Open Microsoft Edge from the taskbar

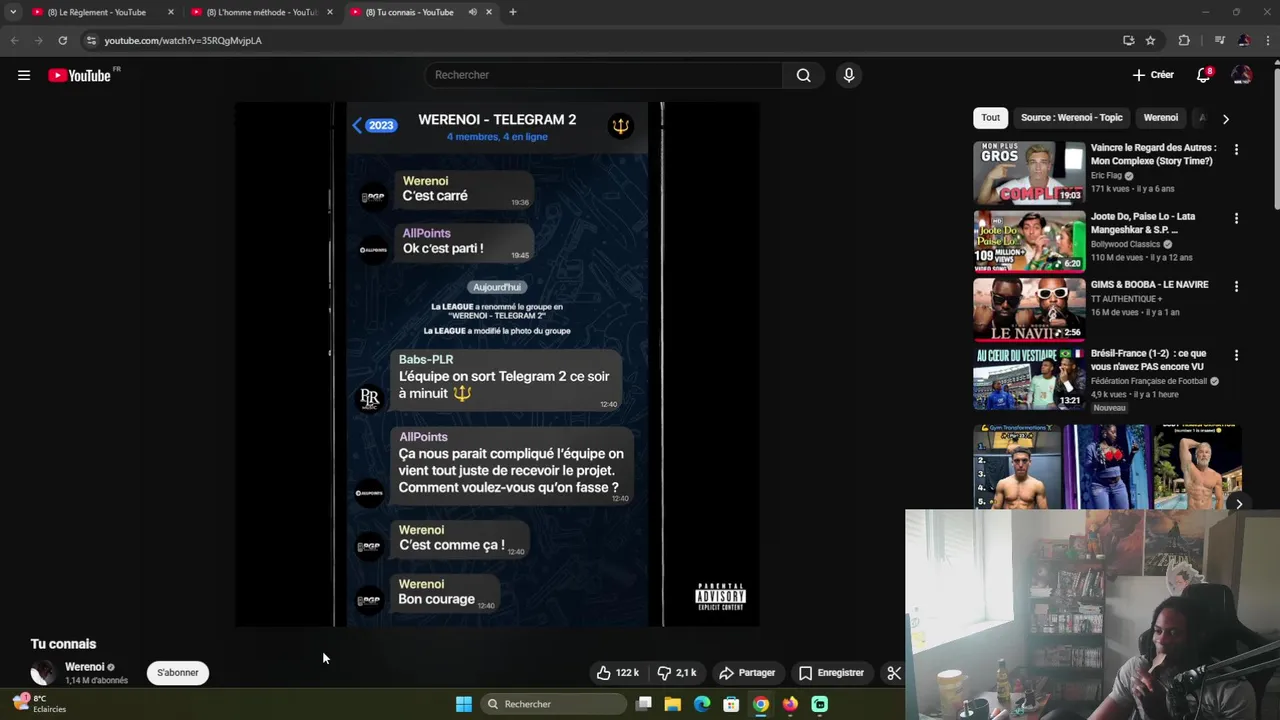[x=702, y=704]
